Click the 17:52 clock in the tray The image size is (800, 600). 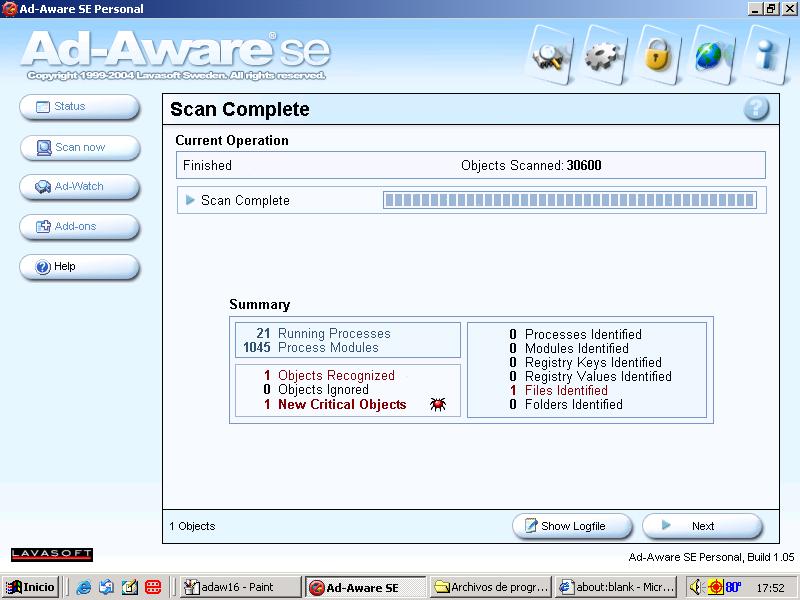[770, 588]
